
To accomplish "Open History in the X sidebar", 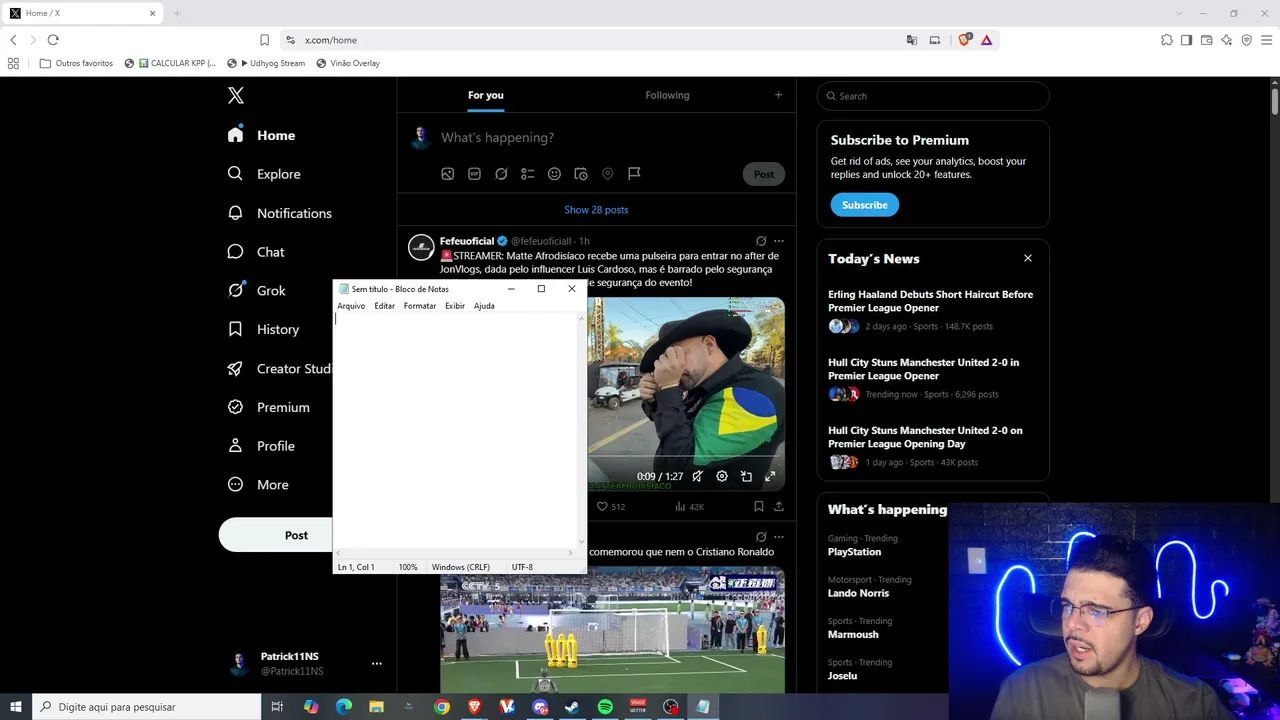I will coord(263,329).
